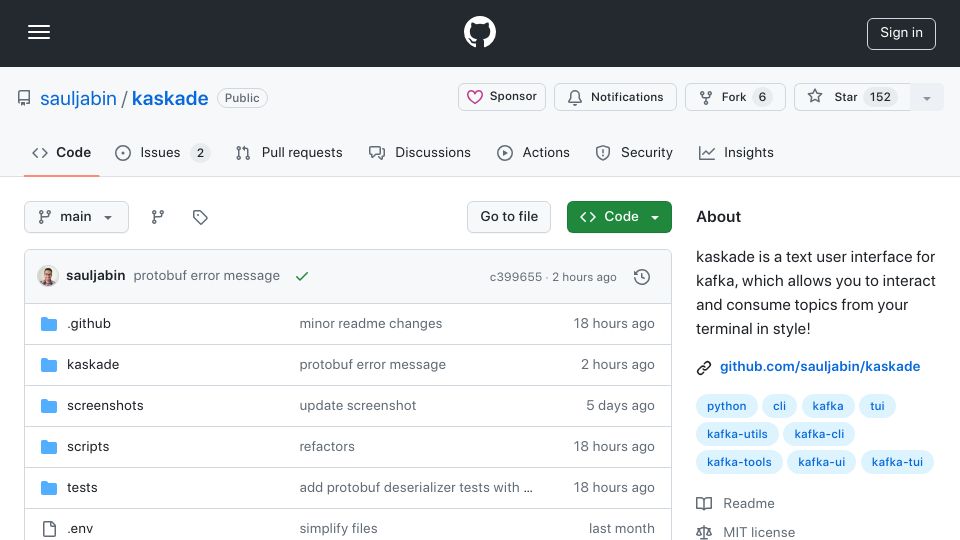Open commit 'update screenshot'

358,405
